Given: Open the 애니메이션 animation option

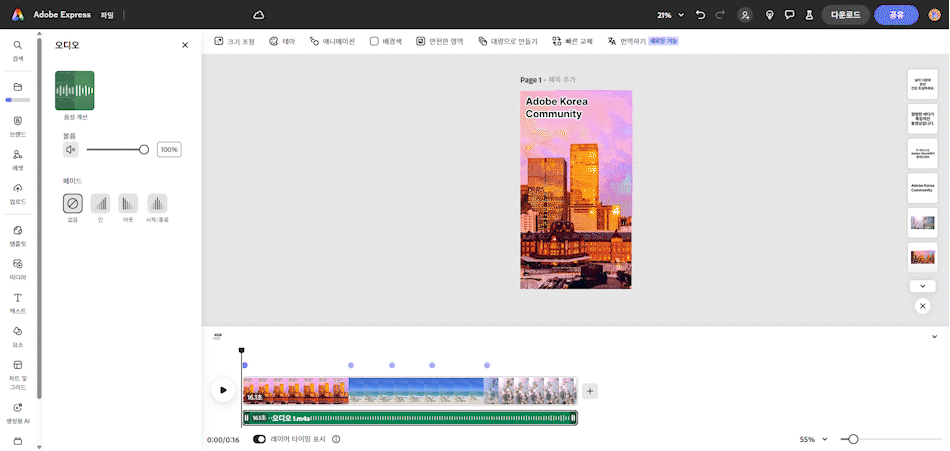Looking at the screenshot, I should pyautogui.click(x=332, y=41).
